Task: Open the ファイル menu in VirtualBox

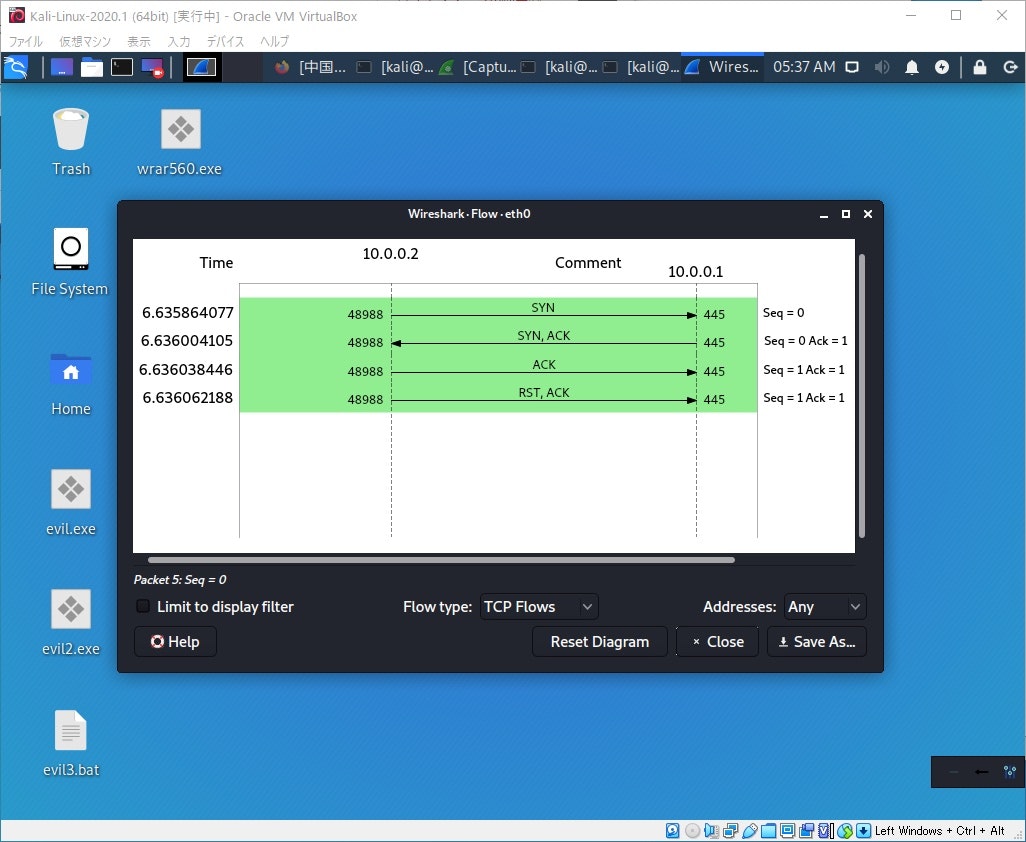Action: tap(25, 41)
